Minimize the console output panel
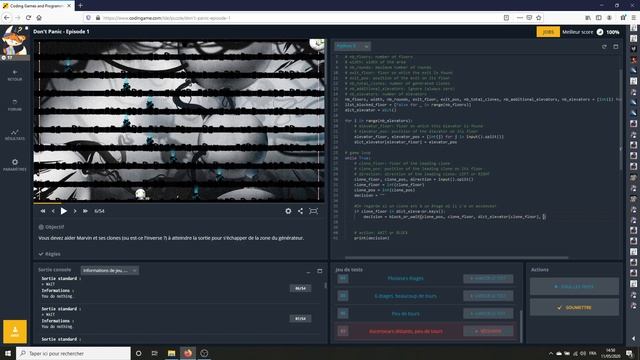The height and width of the screenshot is (360, 640). click(308, 271)
